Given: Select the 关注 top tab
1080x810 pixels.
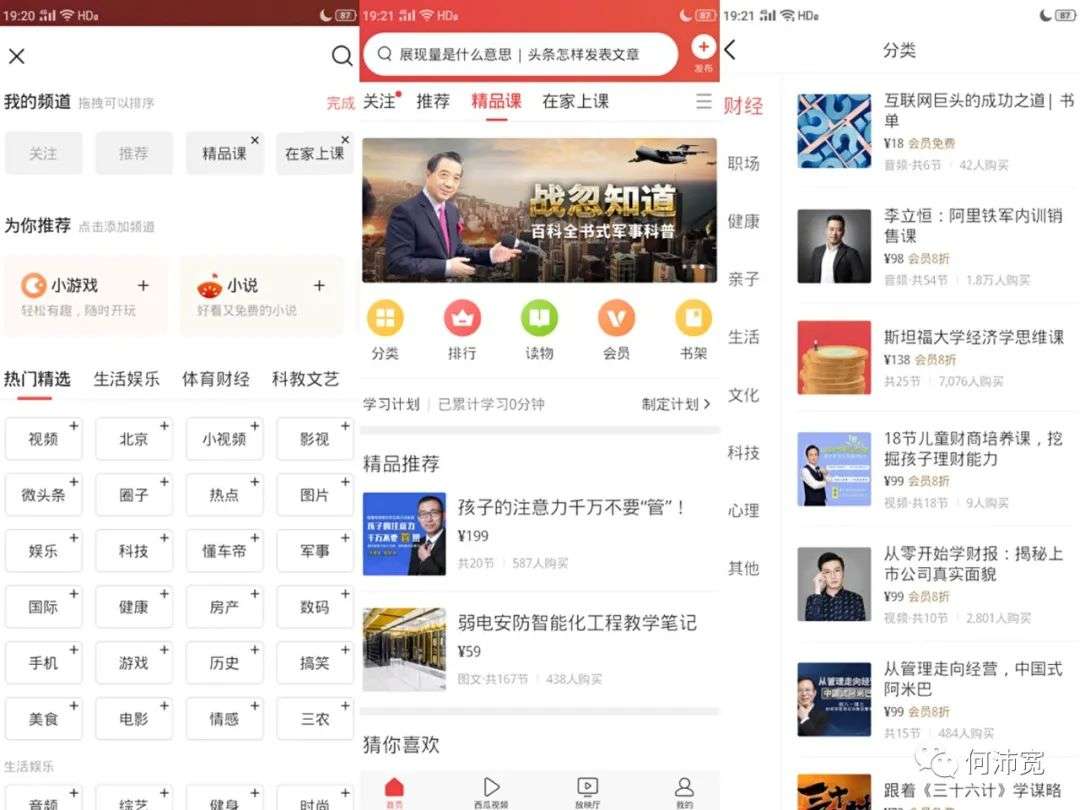Looking at the screenshot, I should point(380,101).
